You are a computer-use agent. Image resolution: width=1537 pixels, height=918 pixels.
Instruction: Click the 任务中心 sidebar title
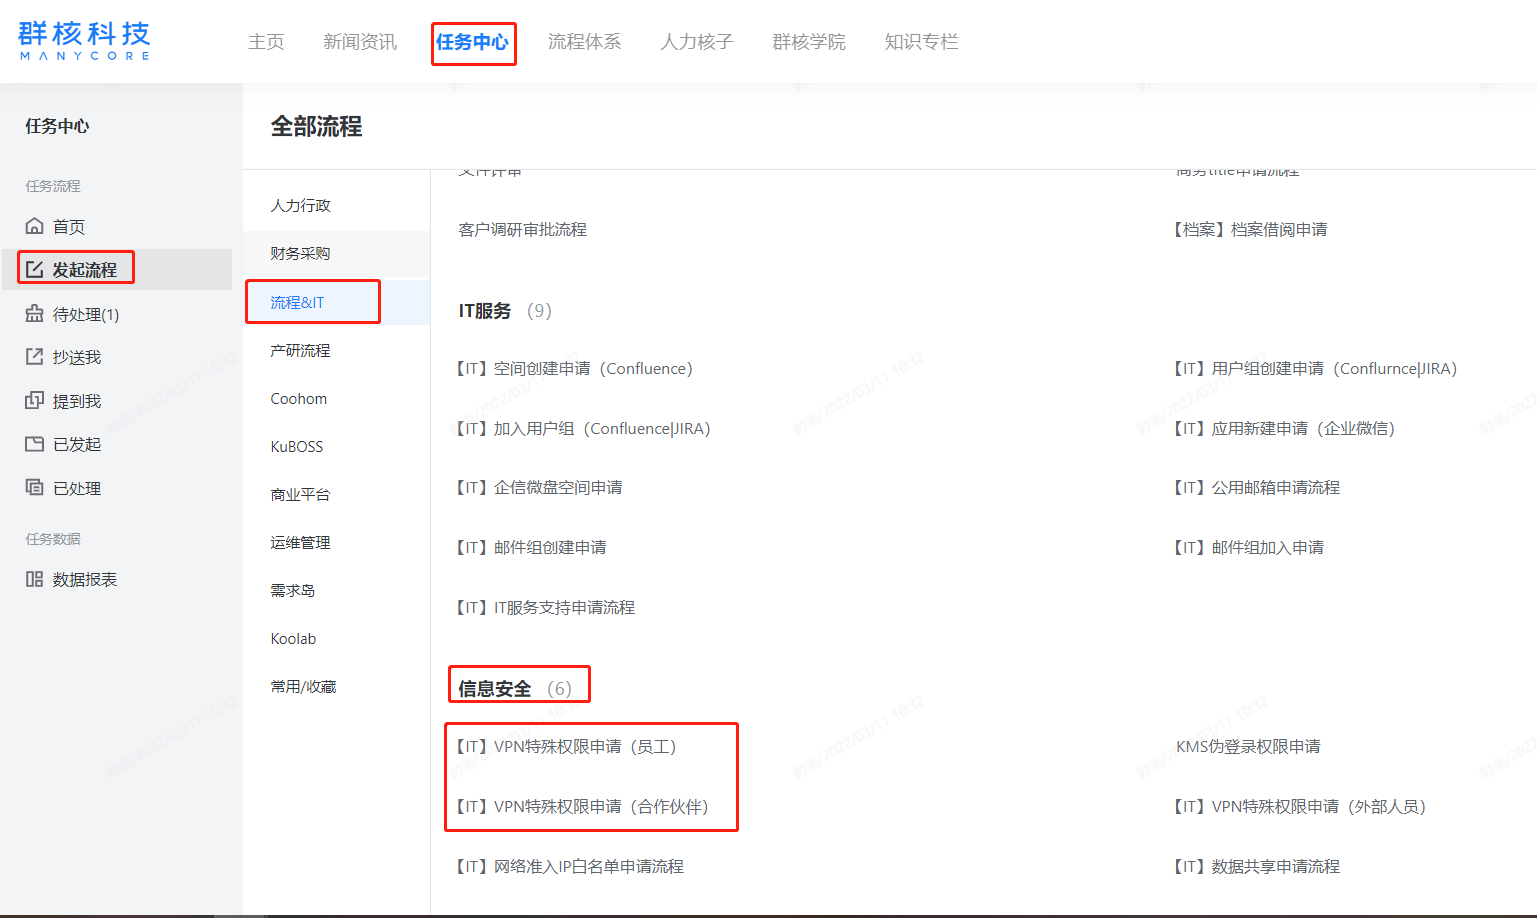[57, 126]
